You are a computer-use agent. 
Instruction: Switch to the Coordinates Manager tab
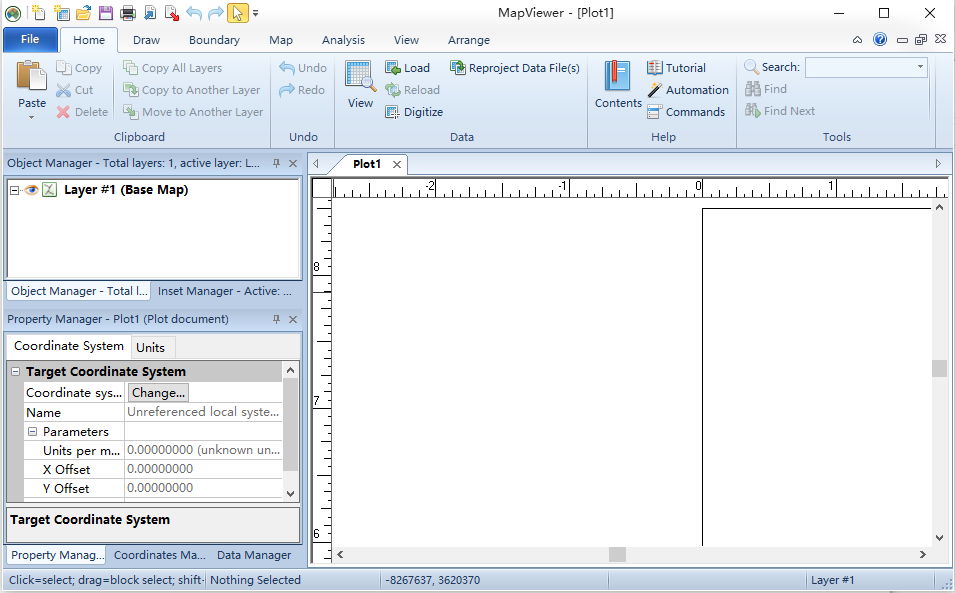pyautogui.click(x=160, y=555)
